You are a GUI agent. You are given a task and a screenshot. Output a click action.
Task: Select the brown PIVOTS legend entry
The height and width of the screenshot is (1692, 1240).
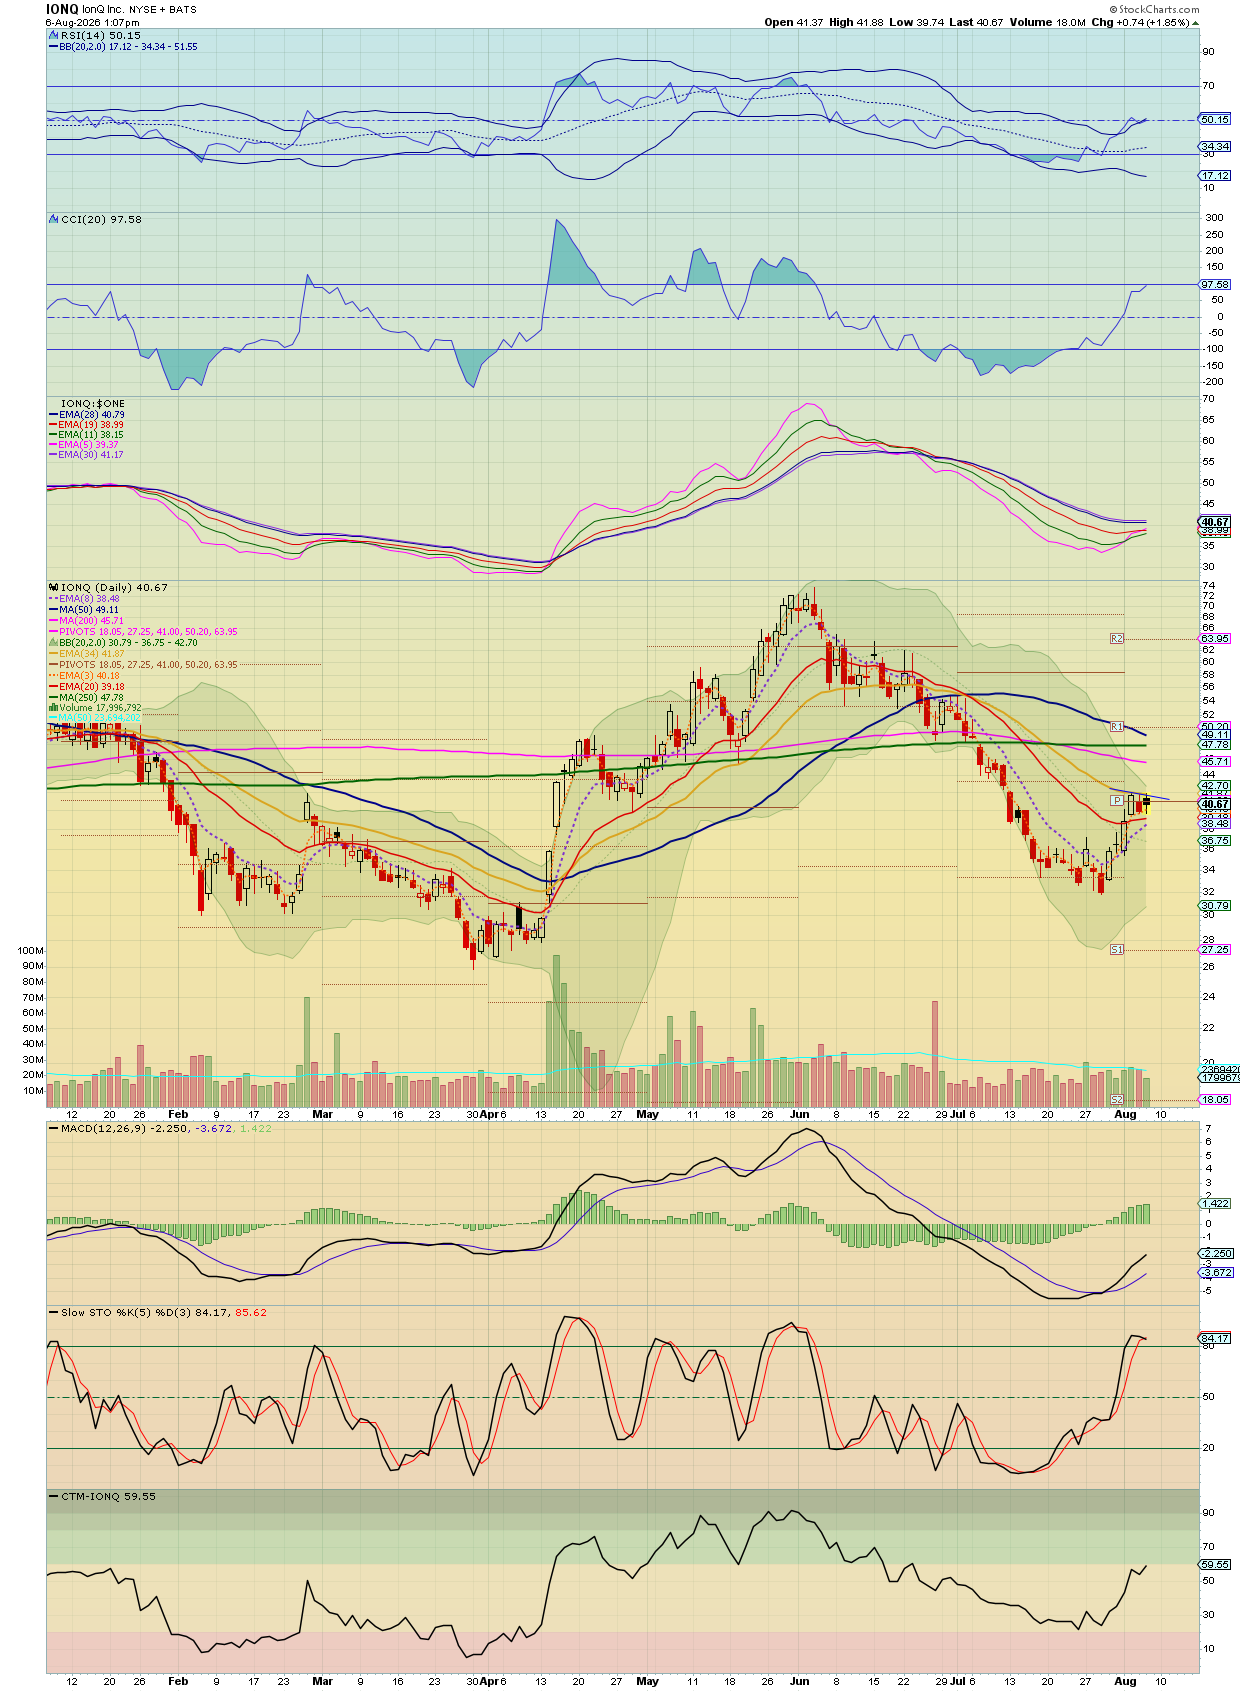[x=144, y=664]
